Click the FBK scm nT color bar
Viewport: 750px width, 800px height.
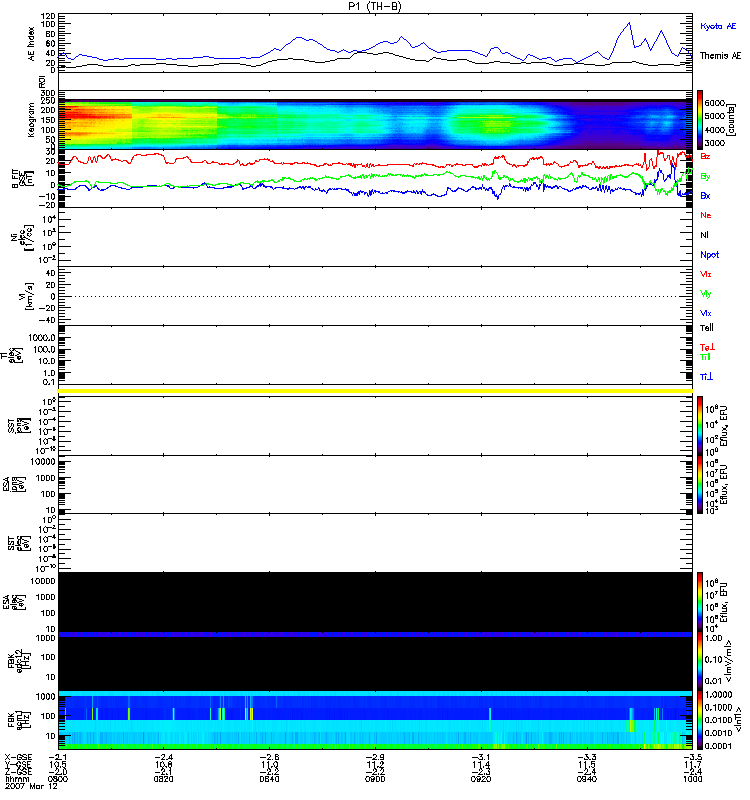(x=700, y=719)
